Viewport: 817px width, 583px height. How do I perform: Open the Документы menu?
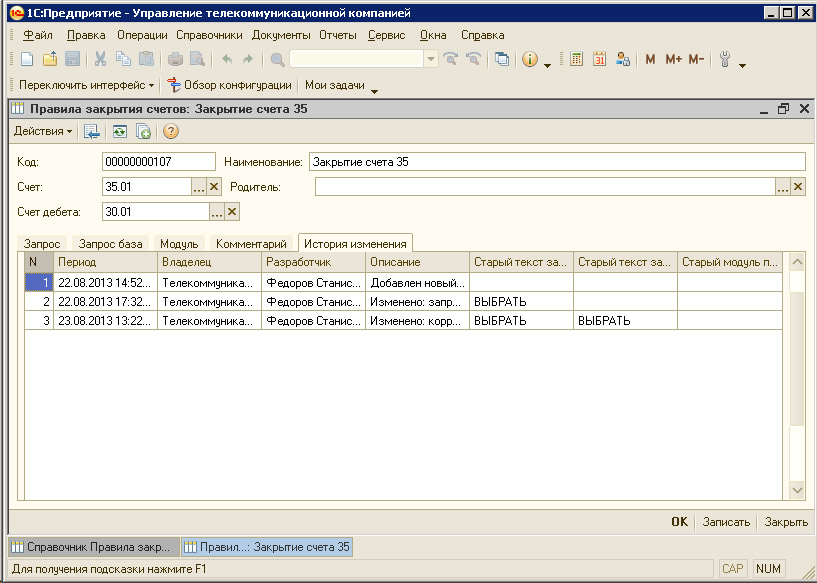tap(281, 35)
